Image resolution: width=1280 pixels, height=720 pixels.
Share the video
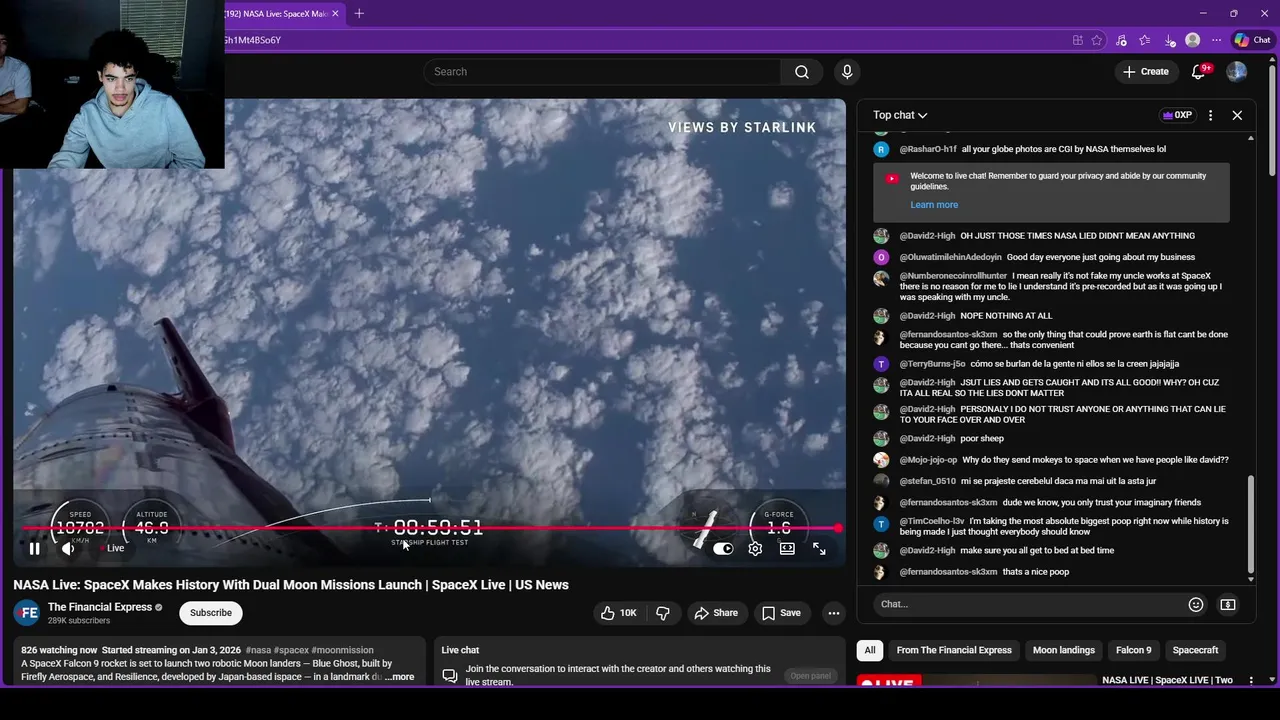[716, 613]
